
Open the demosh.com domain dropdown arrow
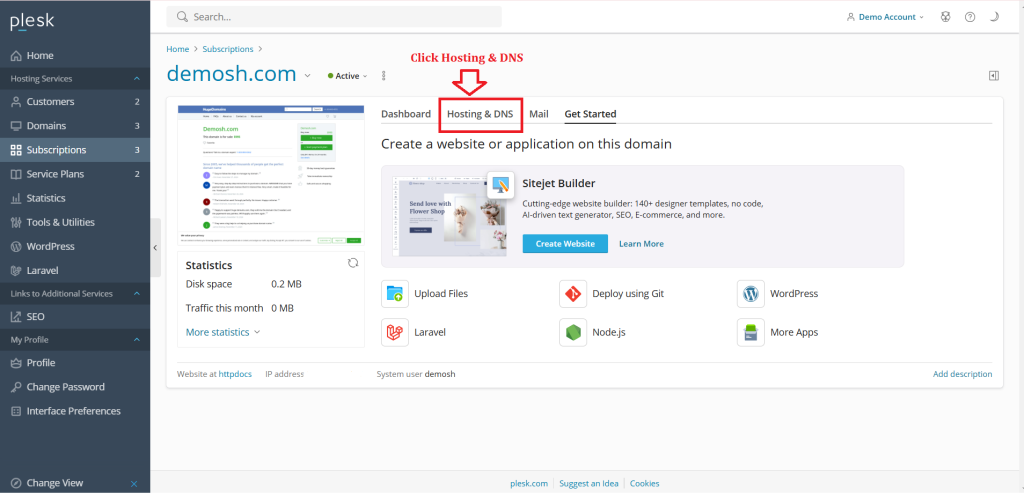pos(308,76)
